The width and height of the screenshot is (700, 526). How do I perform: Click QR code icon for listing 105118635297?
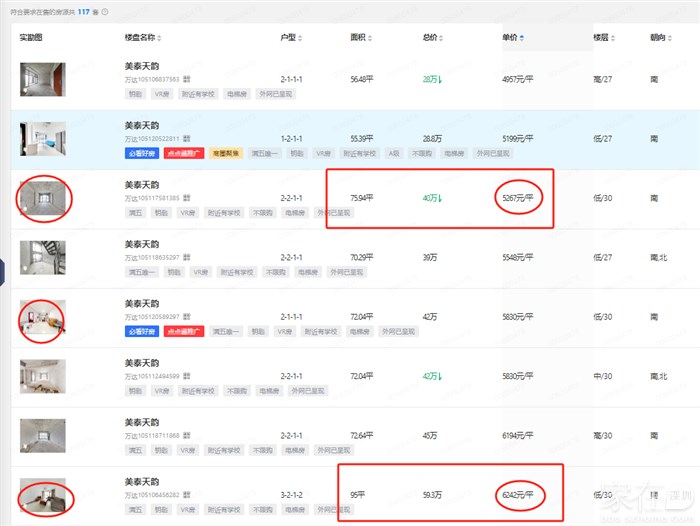pyautogui.click(x=187, y=257)
